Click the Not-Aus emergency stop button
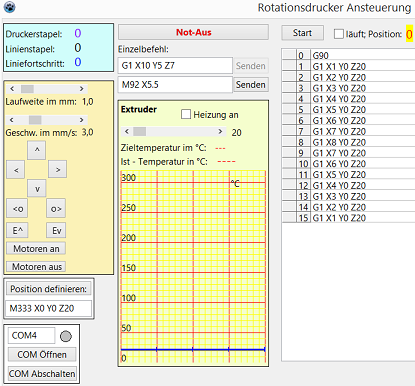 pyautogui.click(x=193, y=32)
